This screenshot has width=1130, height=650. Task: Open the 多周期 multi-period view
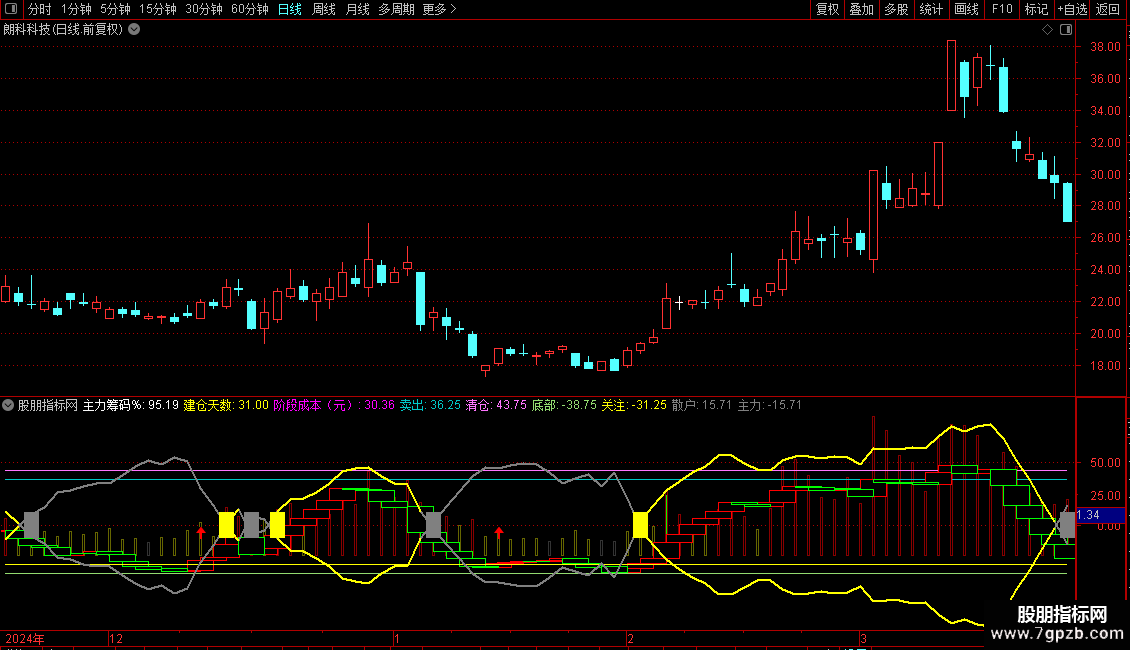click(x=396, y=9)
